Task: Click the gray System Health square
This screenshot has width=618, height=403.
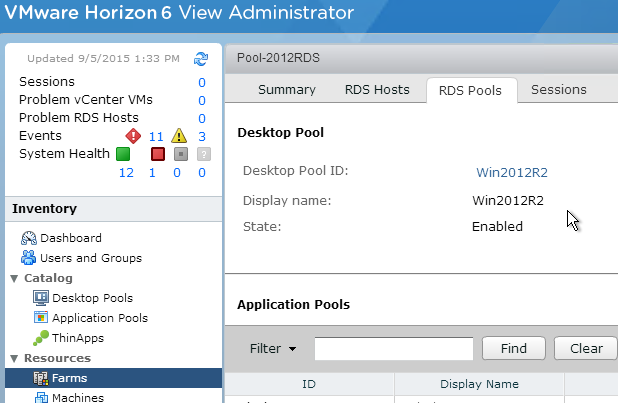Action: 181,154
